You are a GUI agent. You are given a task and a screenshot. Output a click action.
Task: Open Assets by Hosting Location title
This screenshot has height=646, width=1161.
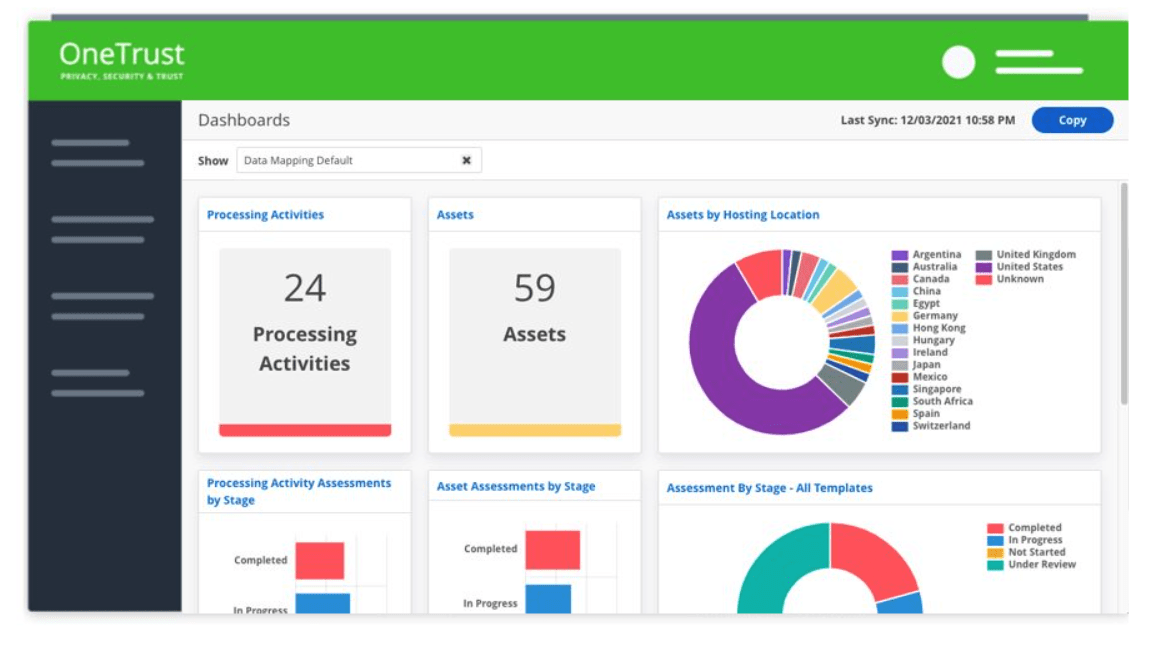point(743,215)
